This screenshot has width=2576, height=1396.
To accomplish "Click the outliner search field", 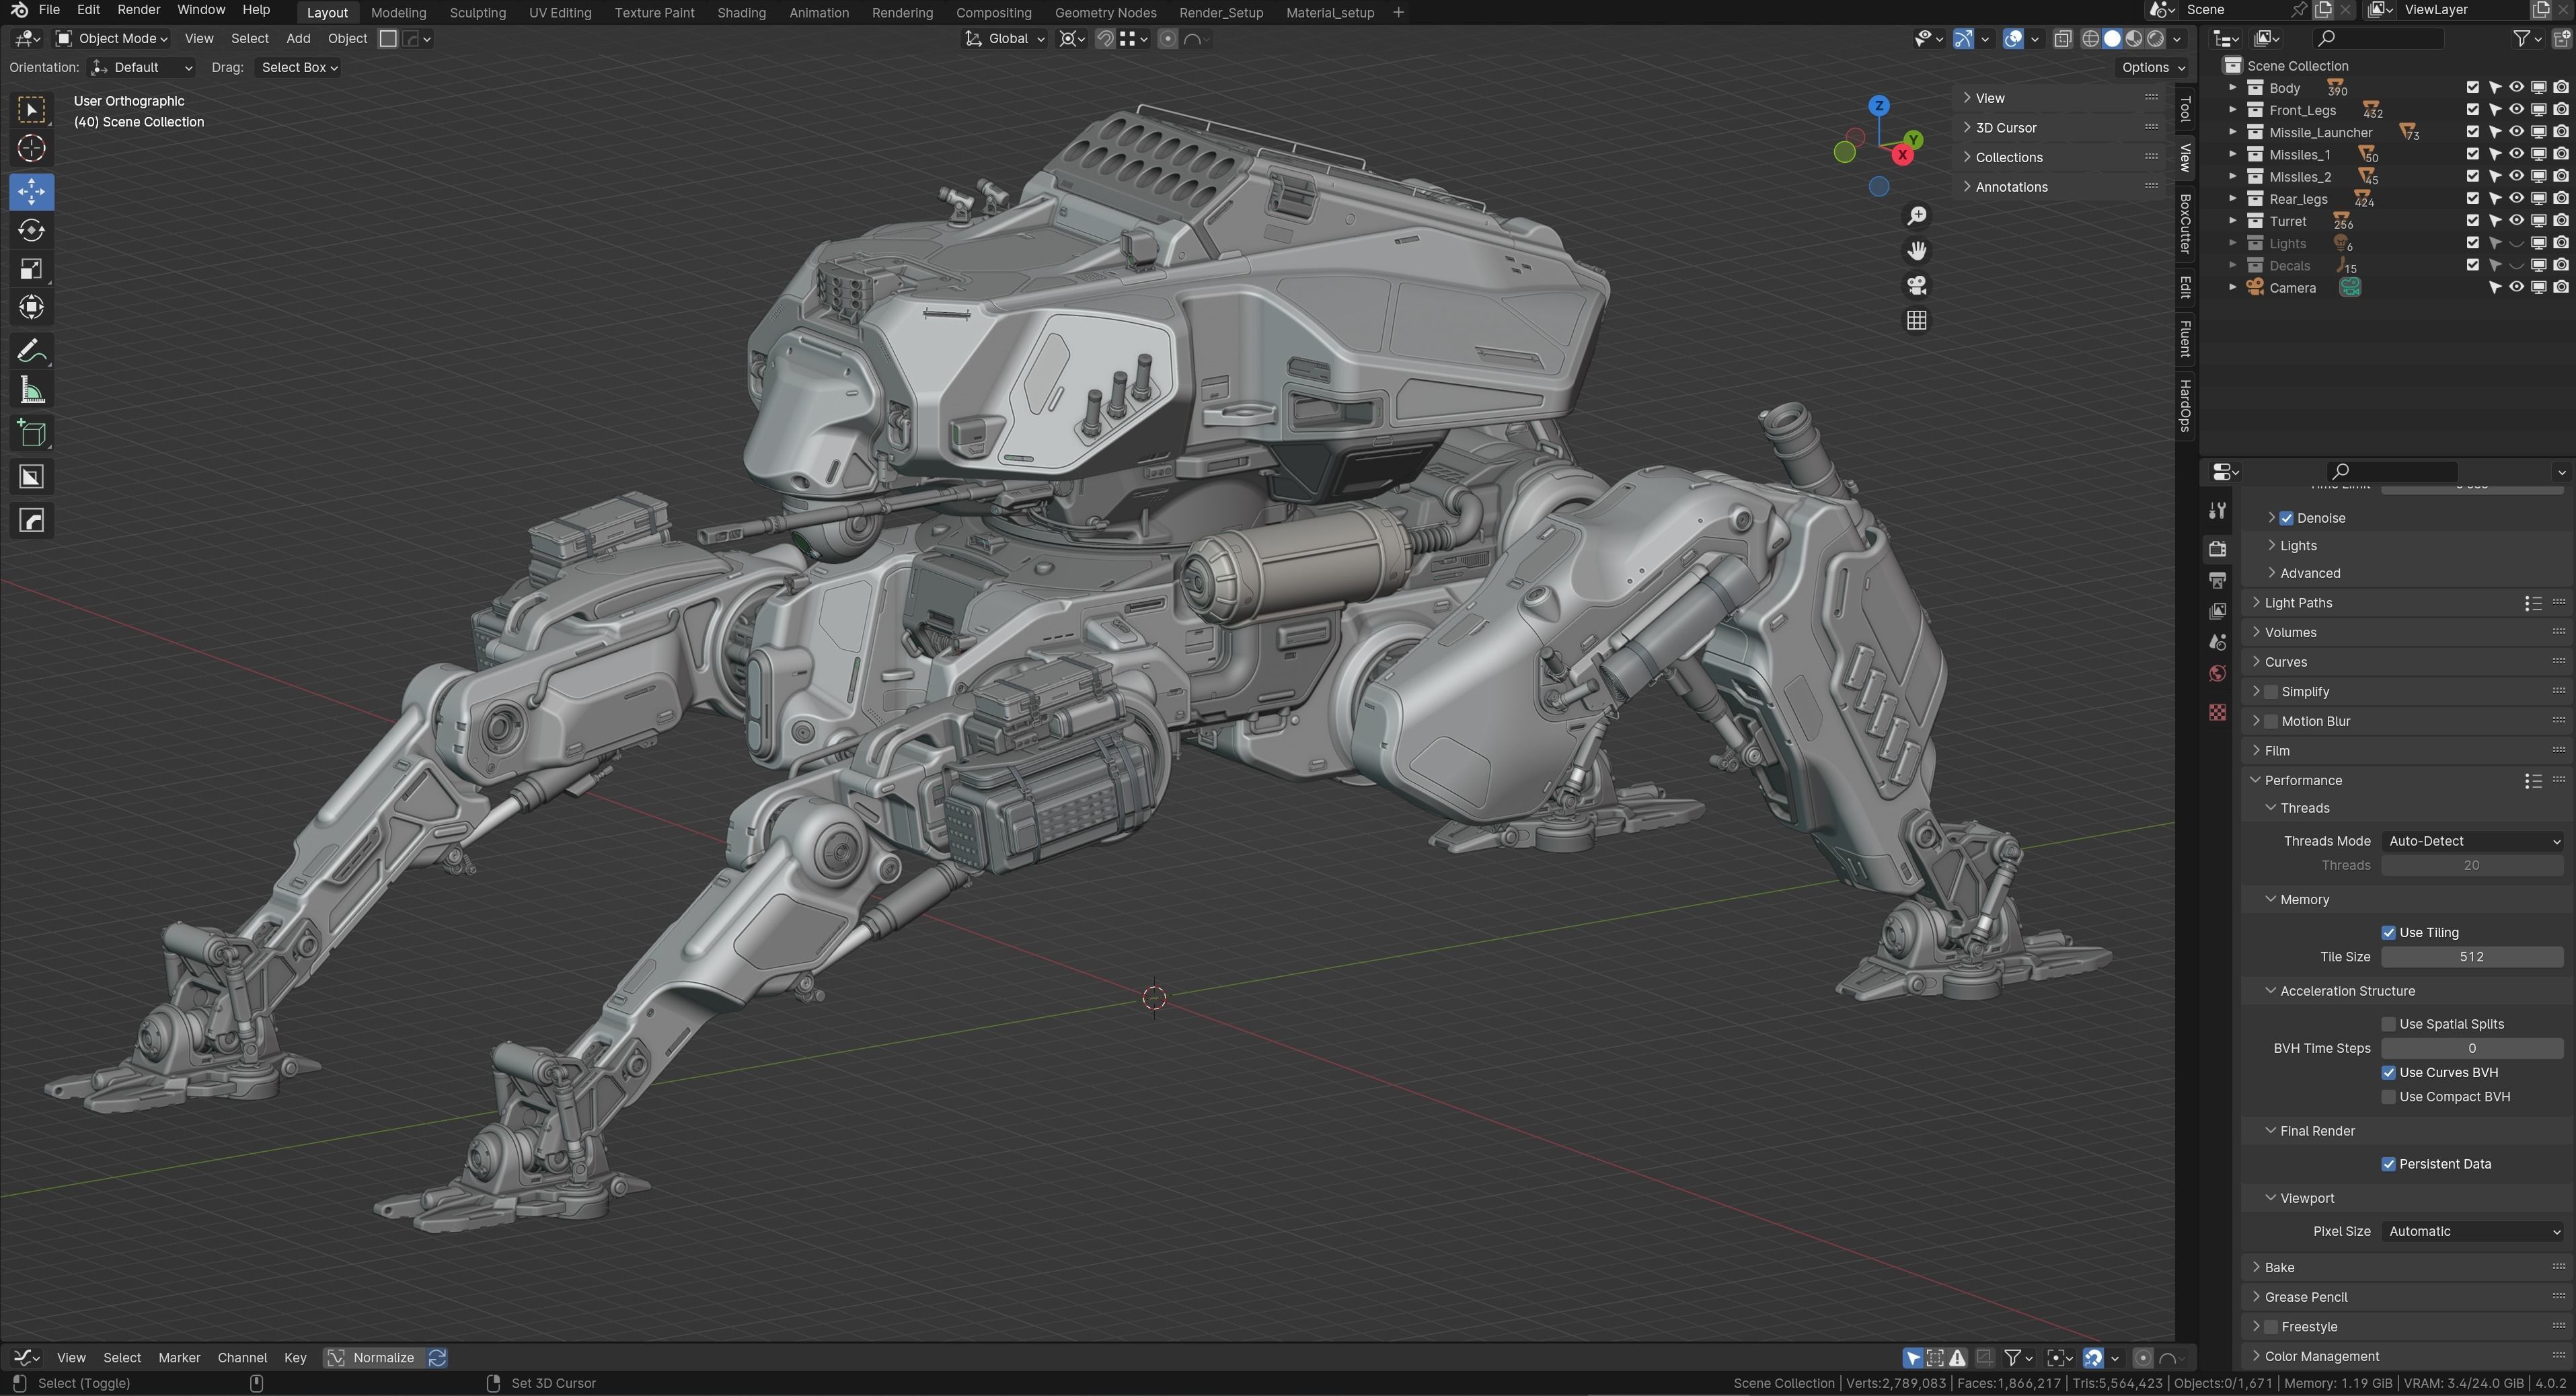I will 2378,38.
